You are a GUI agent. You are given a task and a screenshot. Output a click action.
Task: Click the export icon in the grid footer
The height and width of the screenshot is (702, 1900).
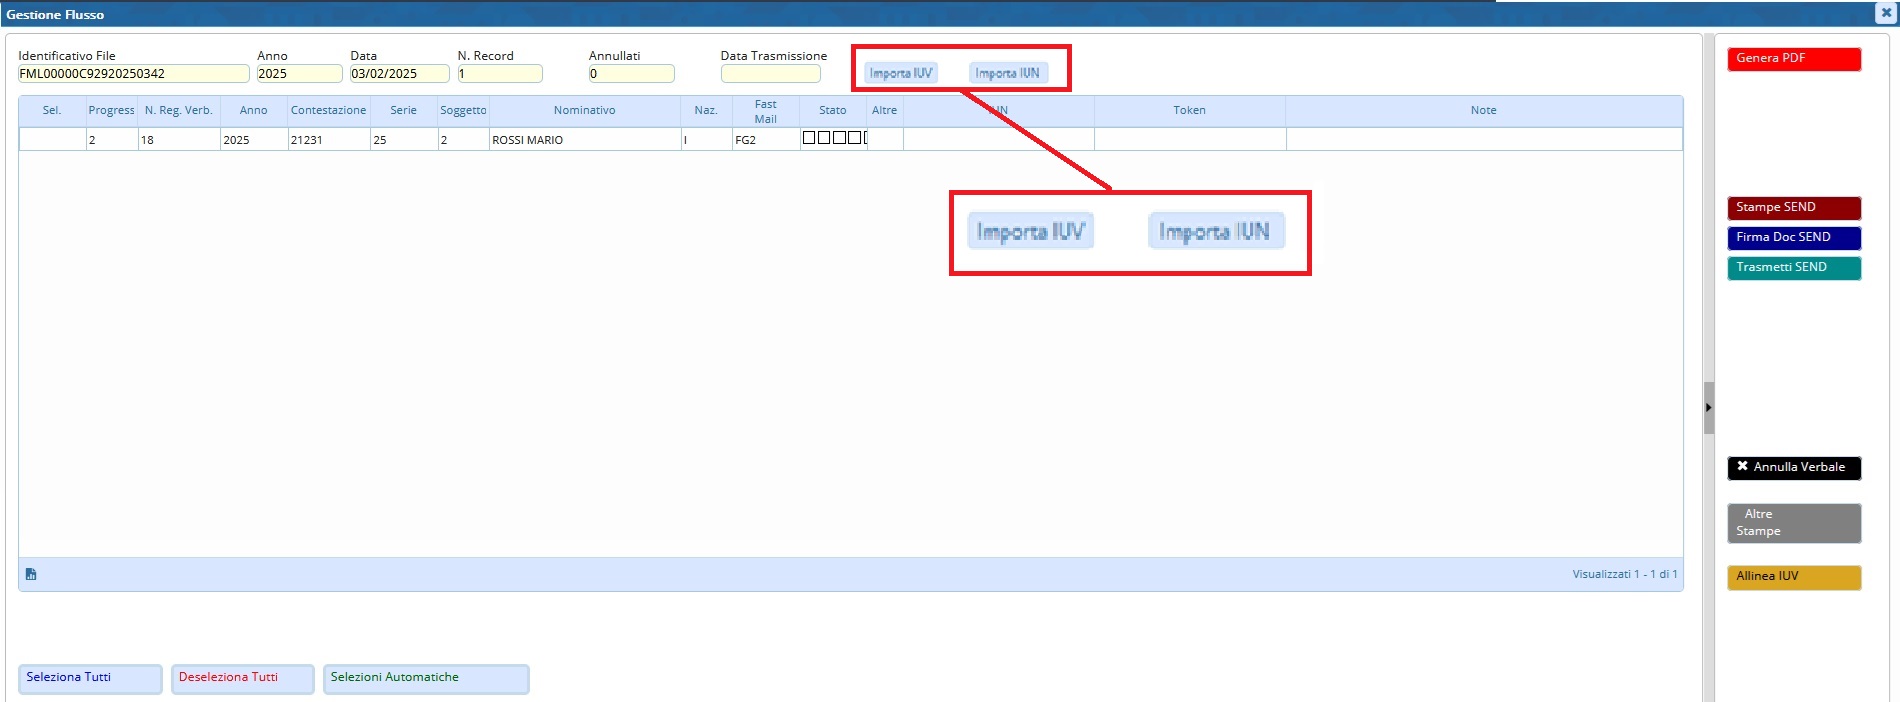click(31, 574)
